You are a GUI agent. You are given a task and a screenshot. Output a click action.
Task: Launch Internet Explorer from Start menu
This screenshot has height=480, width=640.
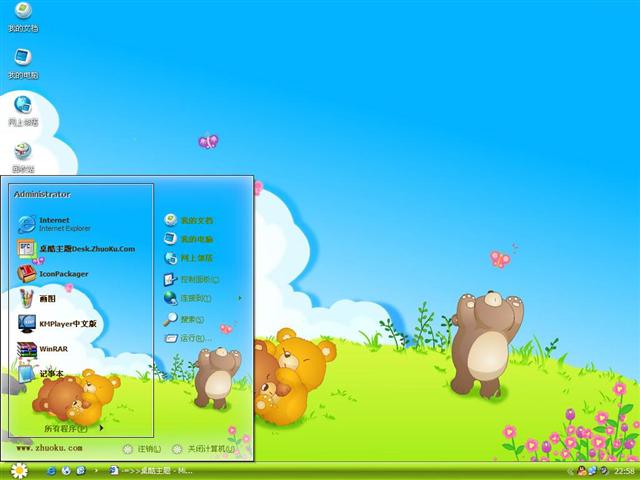click(54, 224)
